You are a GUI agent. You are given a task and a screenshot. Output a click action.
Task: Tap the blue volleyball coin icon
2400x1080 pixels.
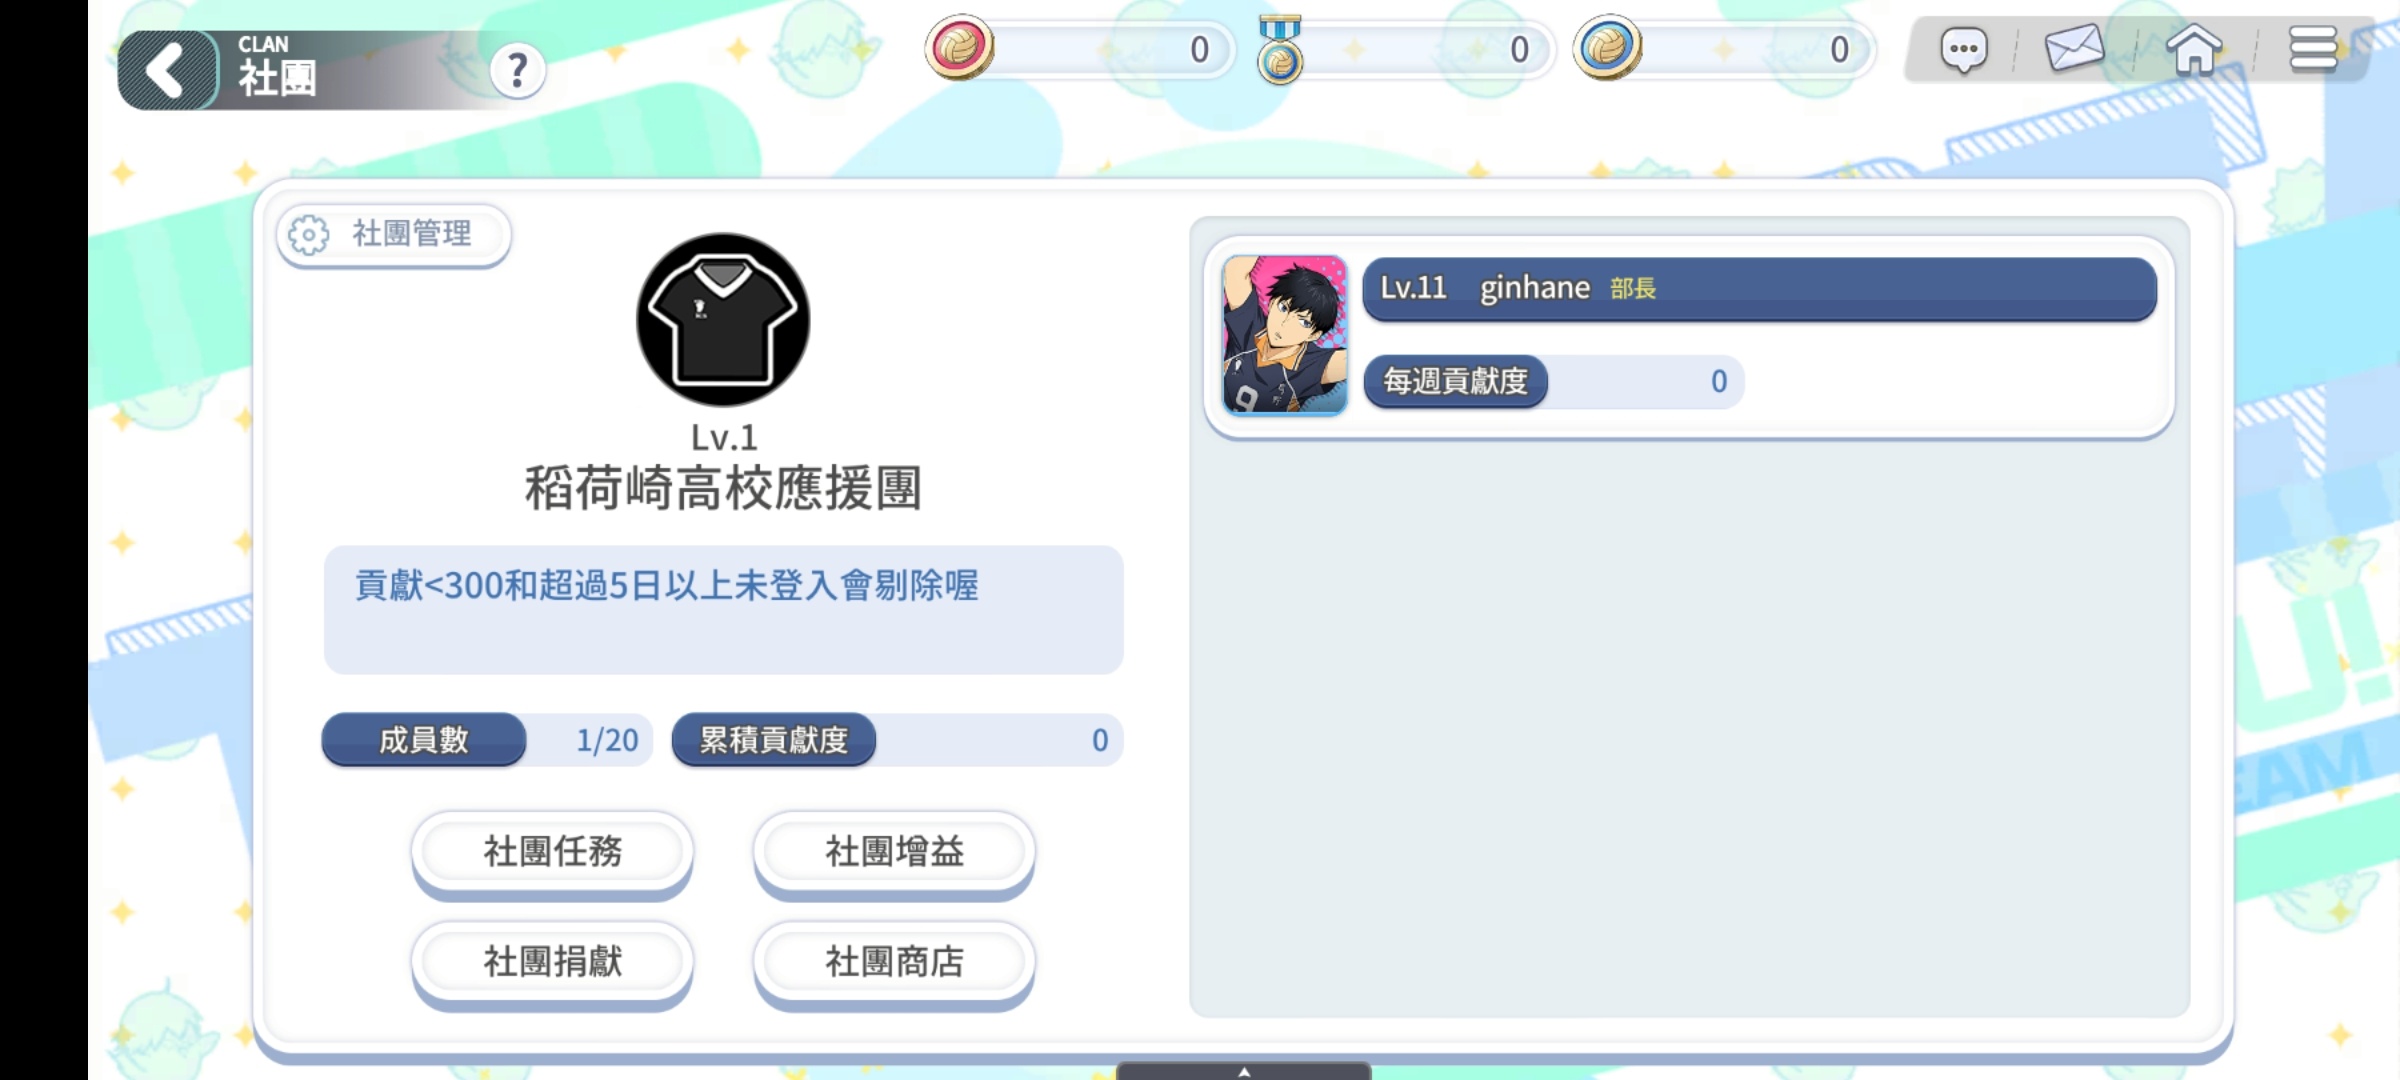tap(1607, 47)
